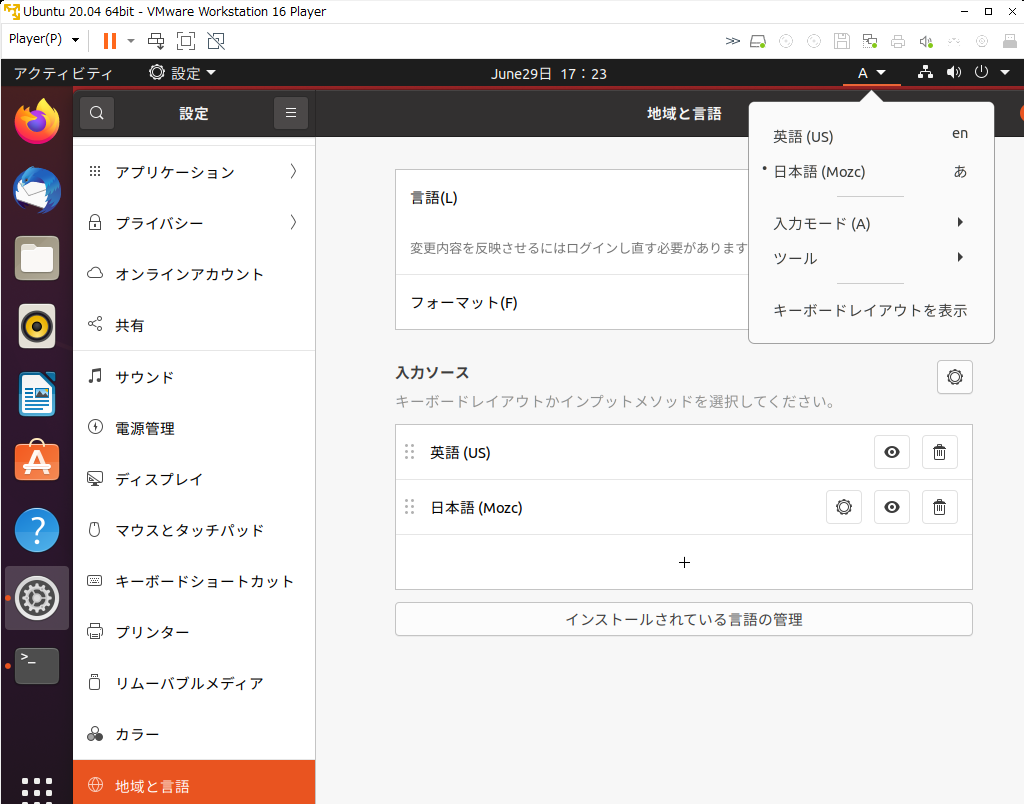Open 電源管理 power settings
The width and height of the screenshot is (1024, 804).
(194, 428)
